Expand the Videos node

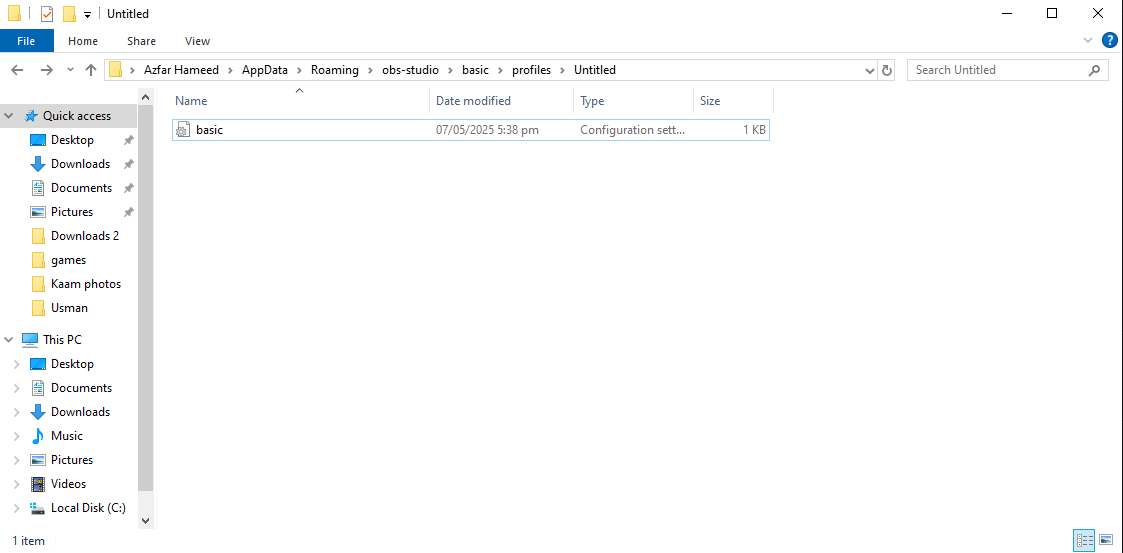tap(16, 484)
